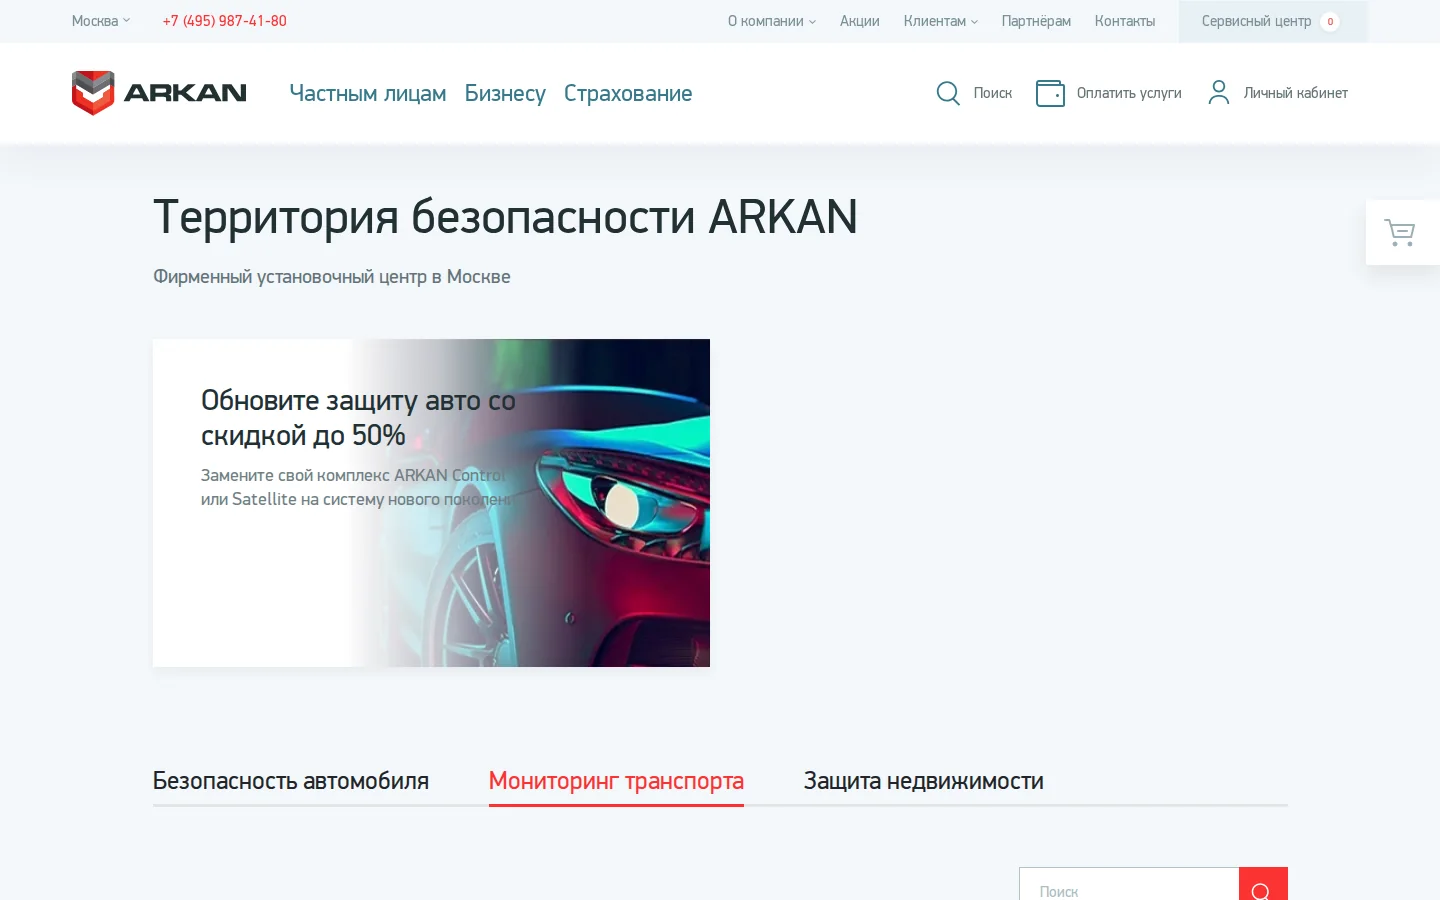Switch to Защита недвижимости tab
This screenshot has width=1440, height=900.
[924, 781]
